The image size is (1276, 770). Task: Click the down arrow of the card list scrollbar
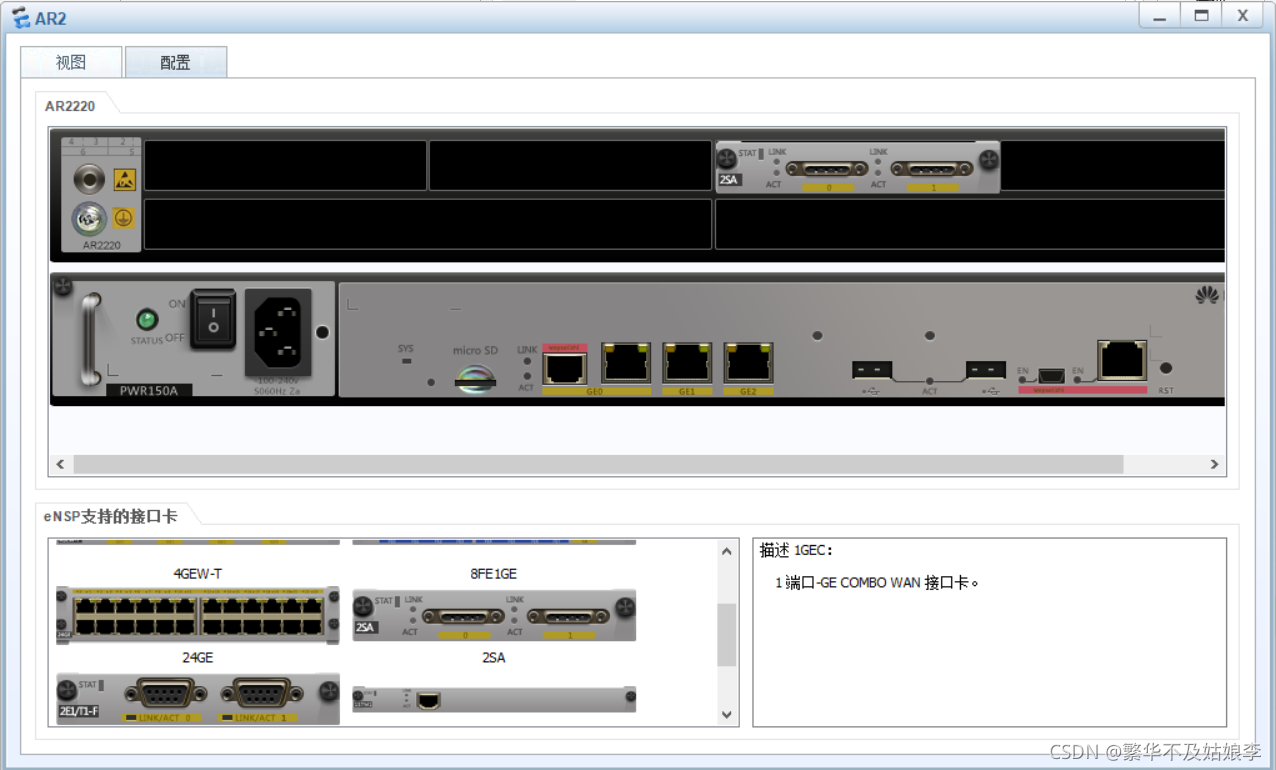coord(727,715)
